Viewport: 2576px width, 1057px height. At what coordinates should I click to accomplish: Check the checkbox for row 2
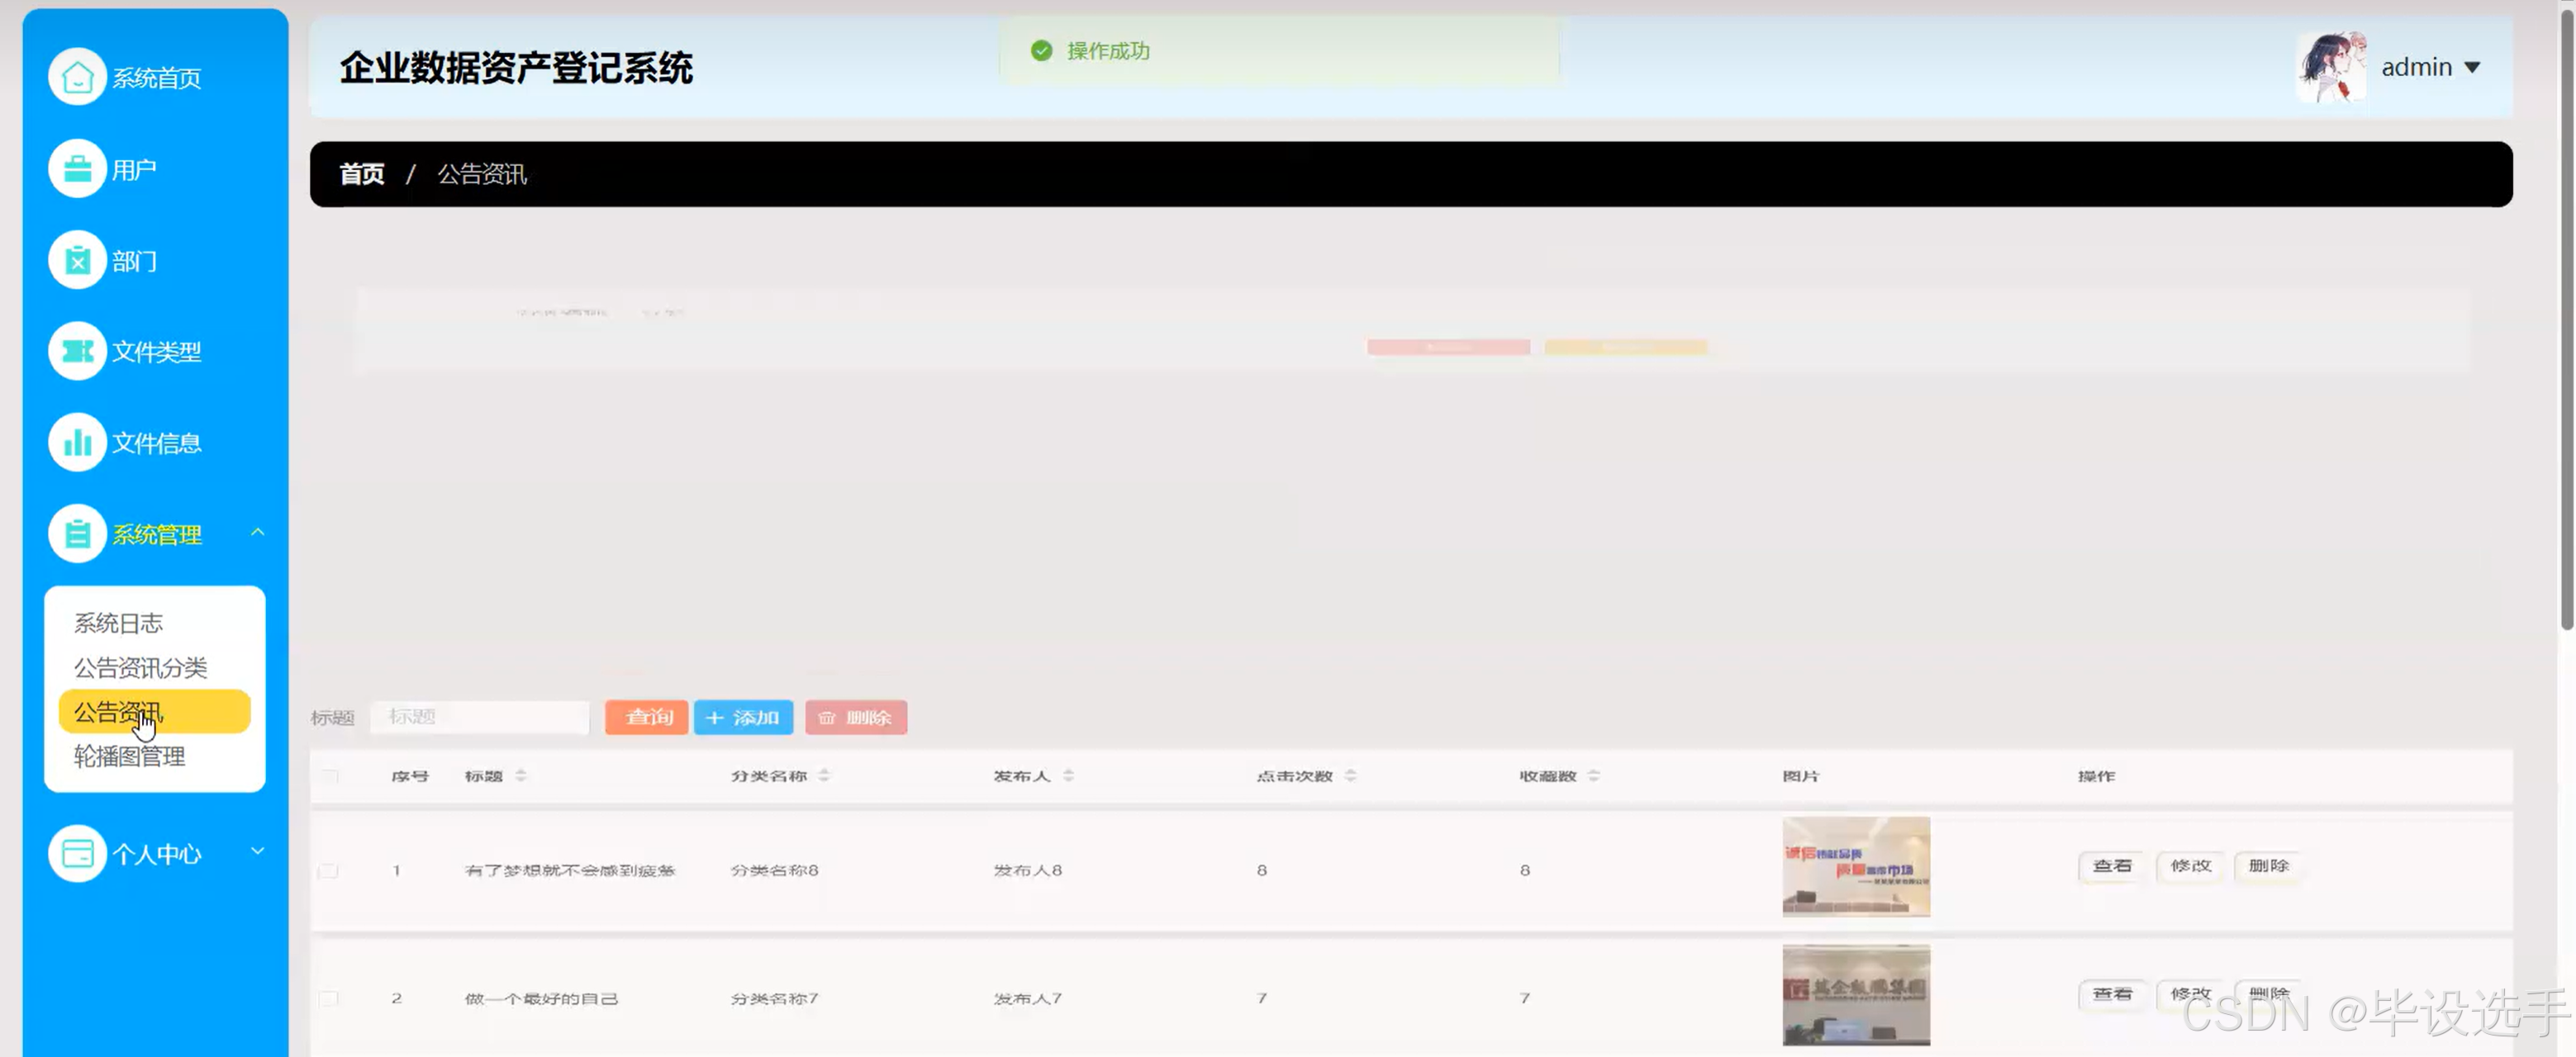click(329, 998)
